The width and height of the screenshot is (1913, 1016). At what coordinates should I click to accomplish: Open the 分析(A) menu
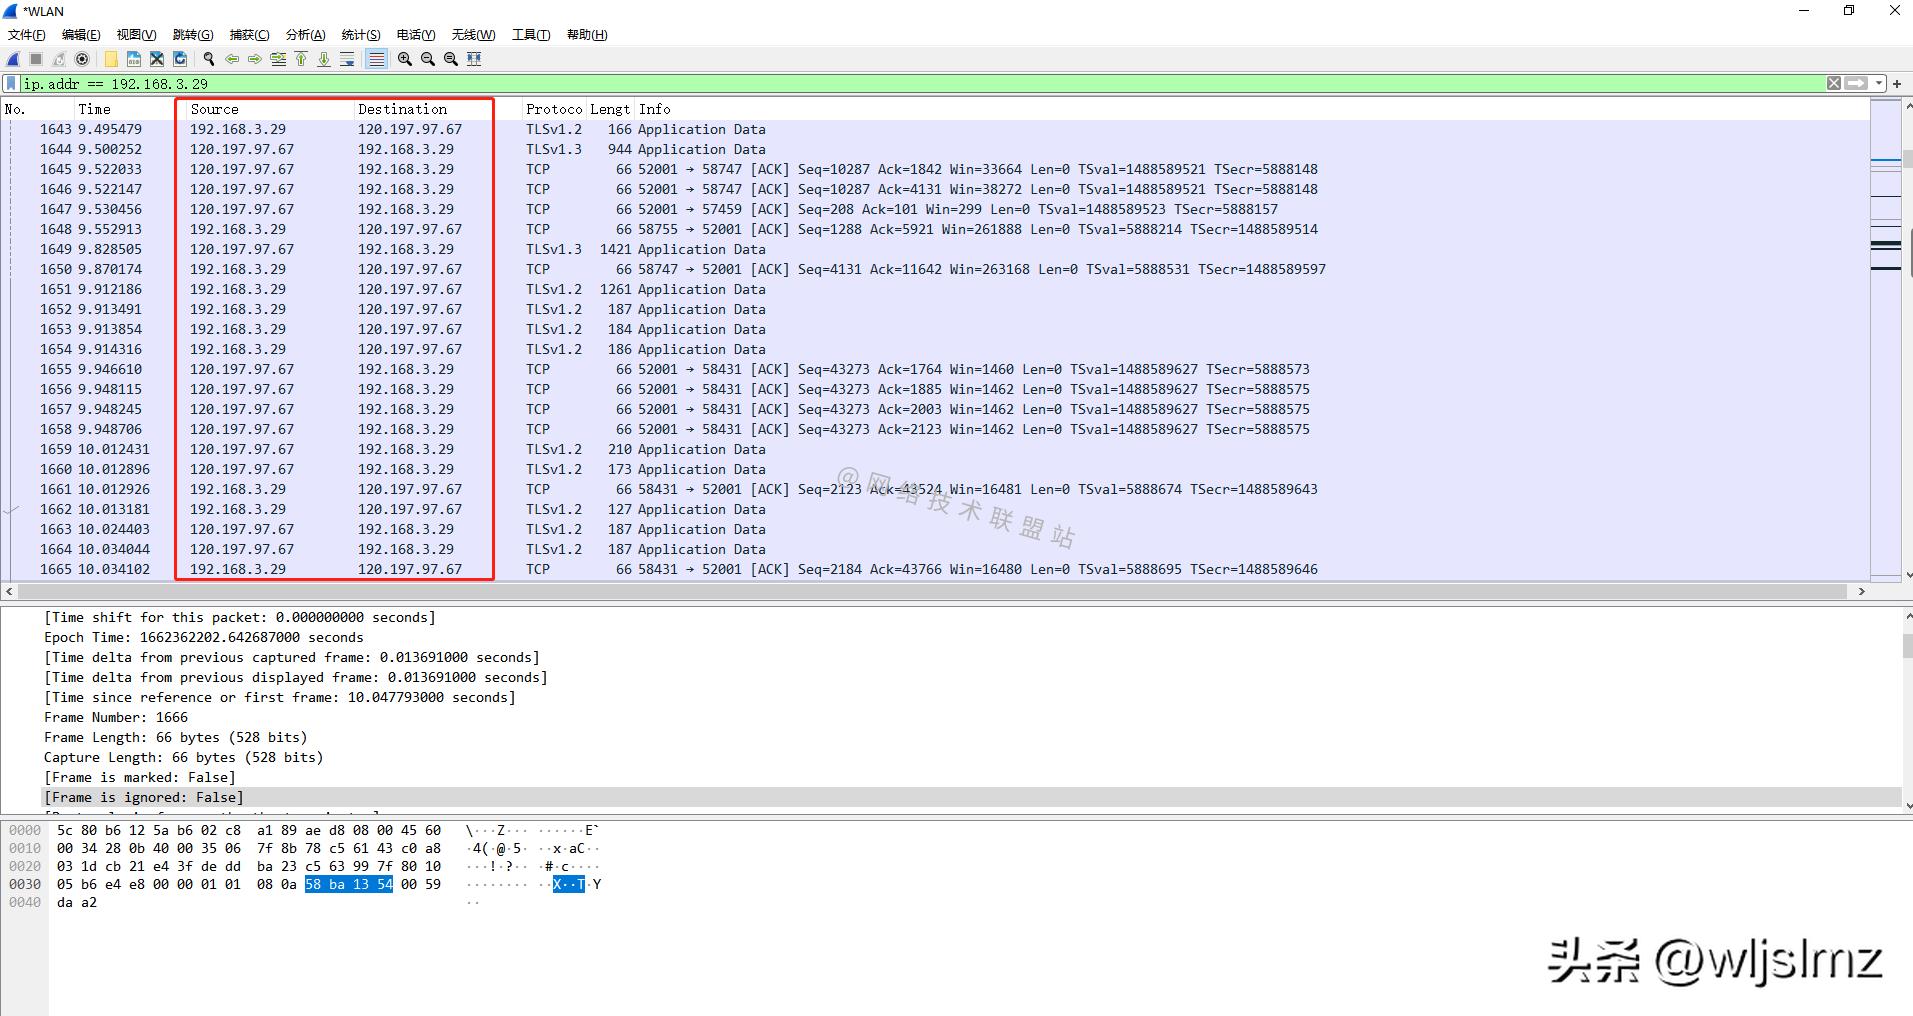[x=305, y=35]
